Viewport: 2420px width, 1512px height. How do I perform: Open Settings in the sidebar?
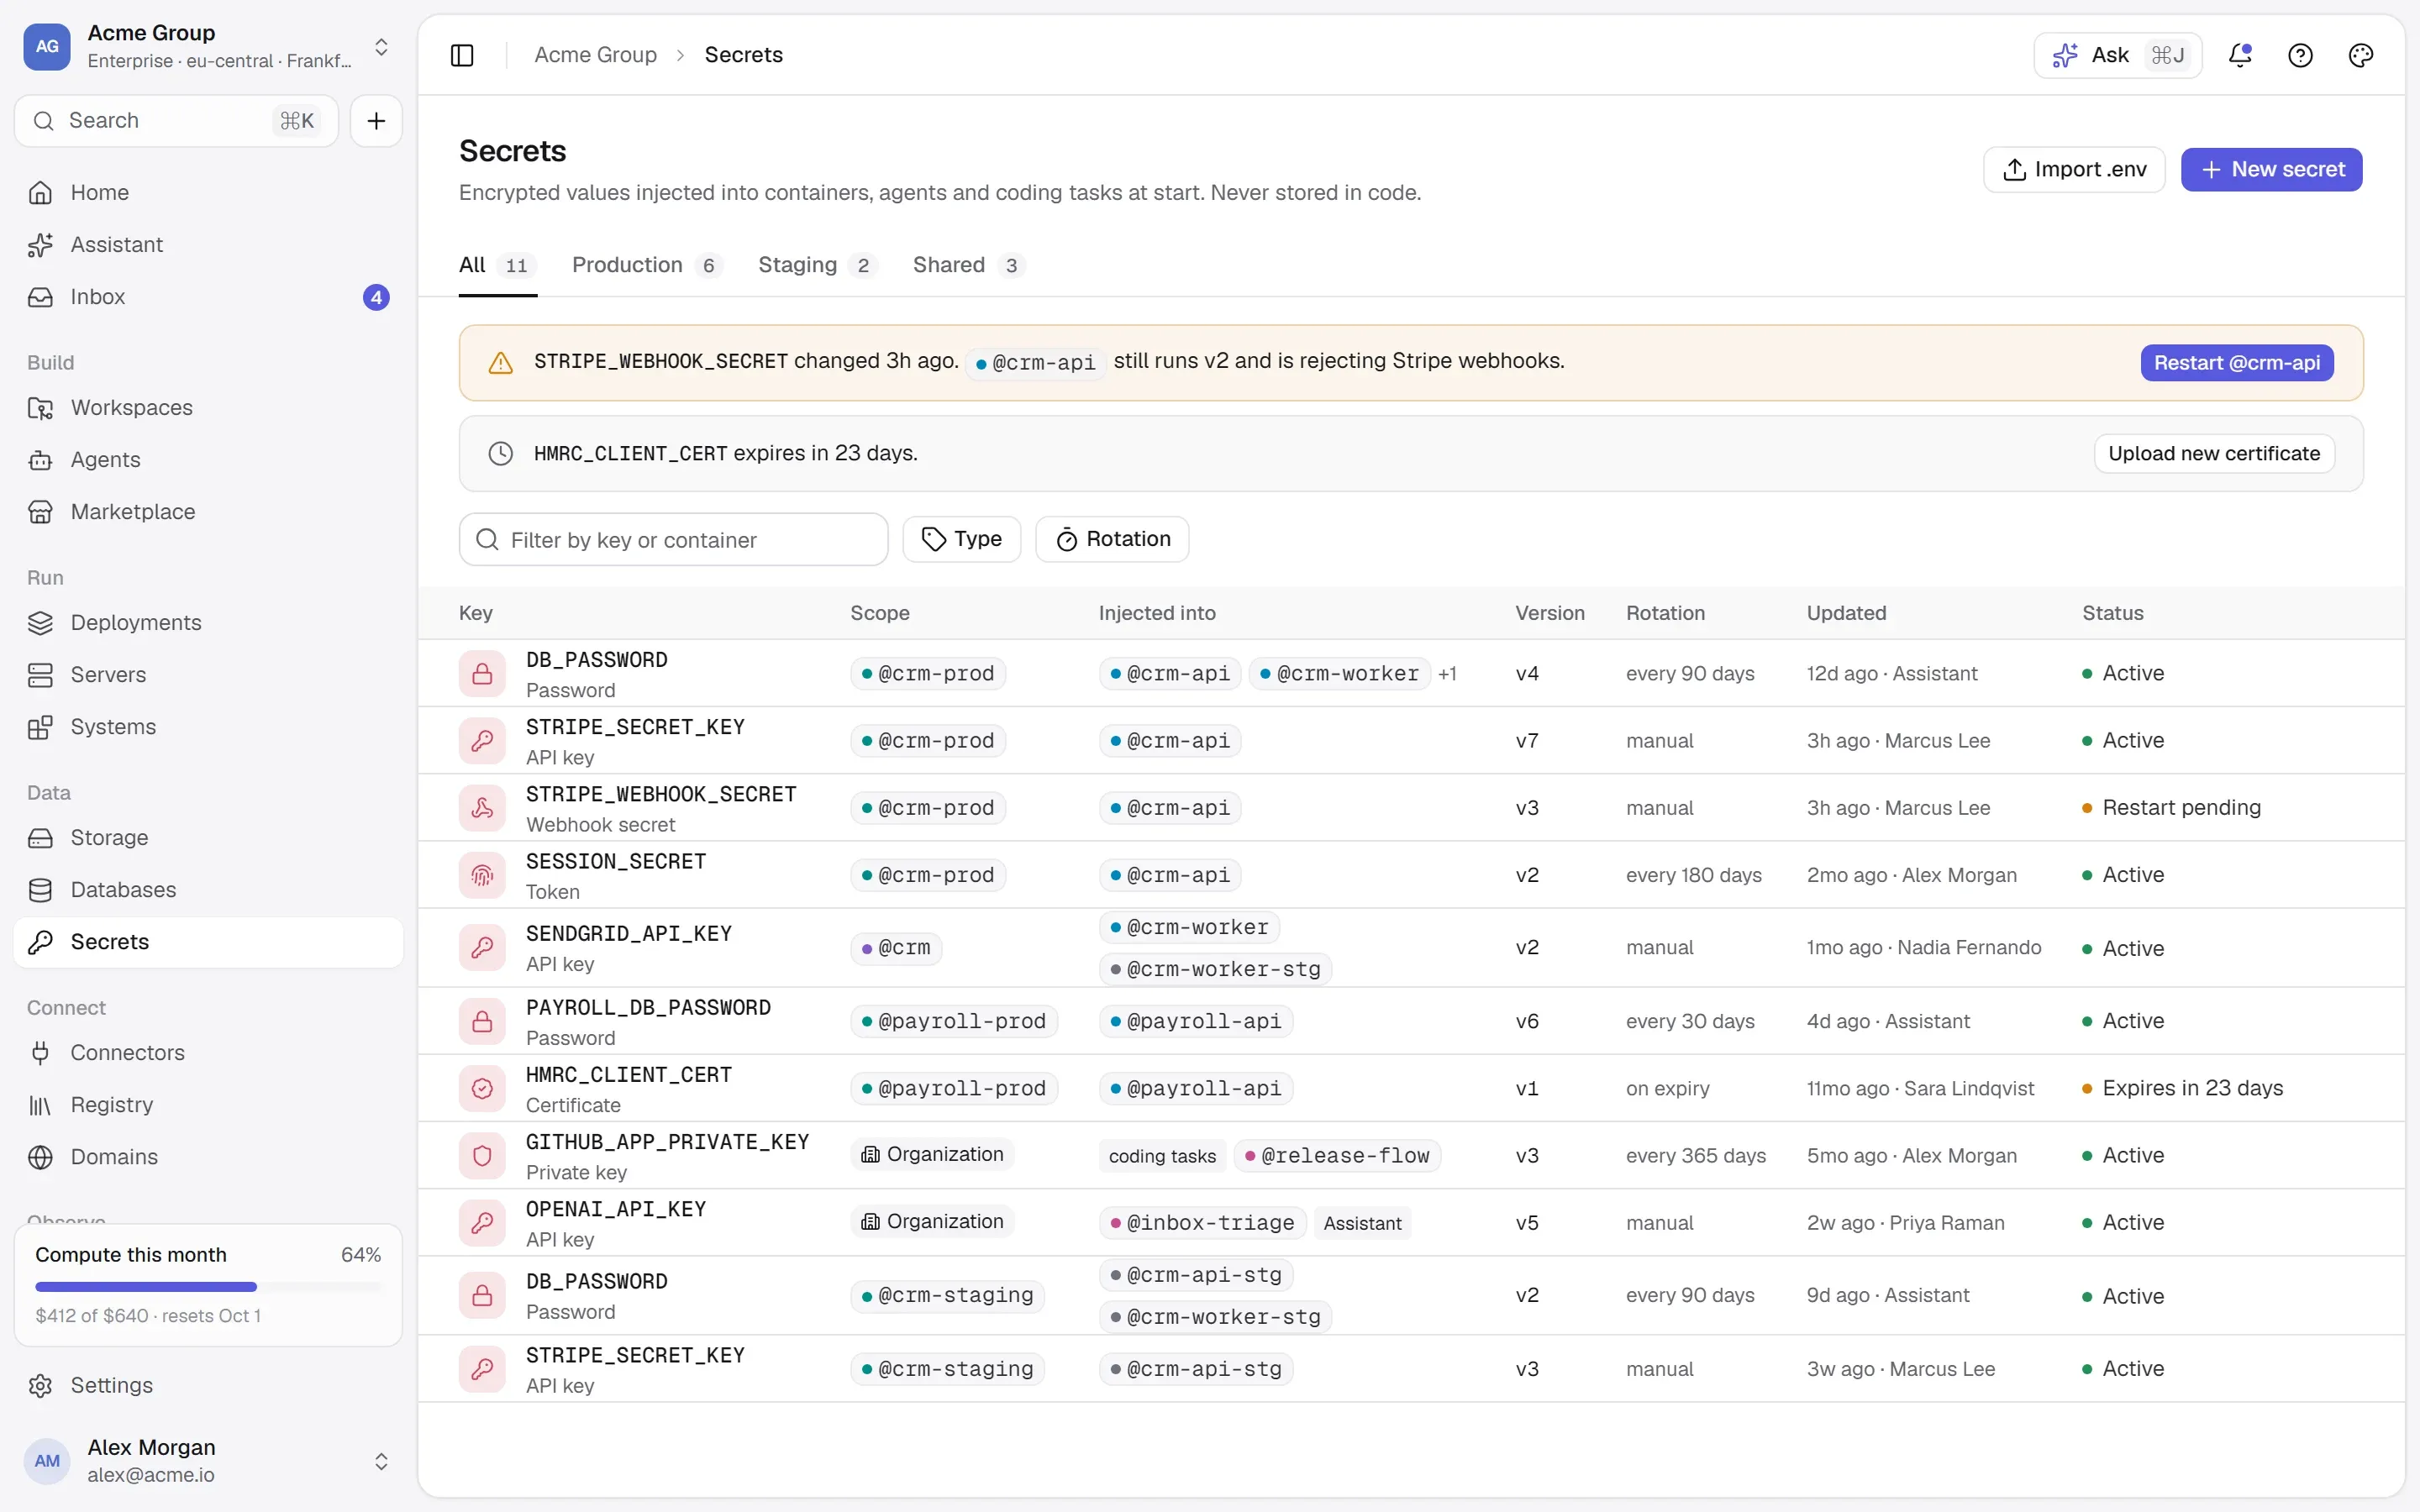(x=208, y=1385)
